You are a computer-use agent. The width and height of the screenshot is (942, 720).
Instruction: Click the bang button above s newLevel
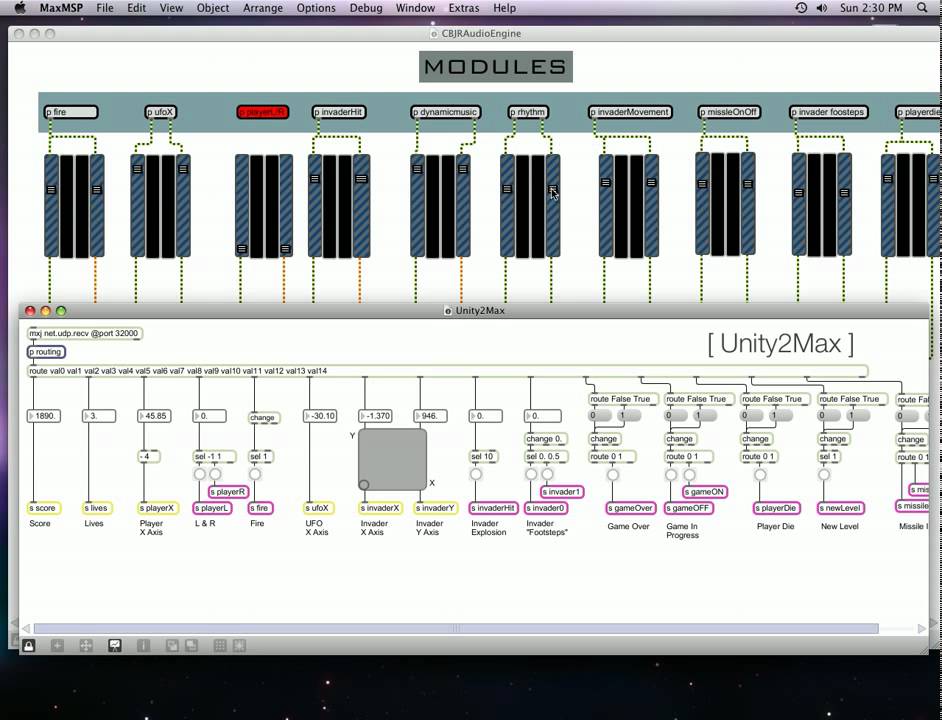coord(824,475)
